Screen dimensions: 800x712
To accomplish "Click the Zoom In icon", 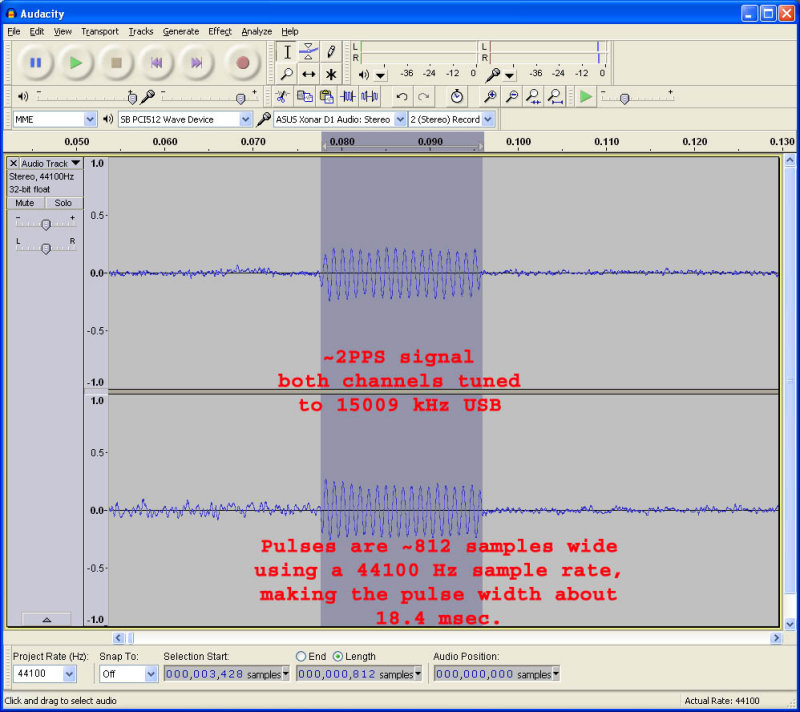I will (x=490, y=96).
